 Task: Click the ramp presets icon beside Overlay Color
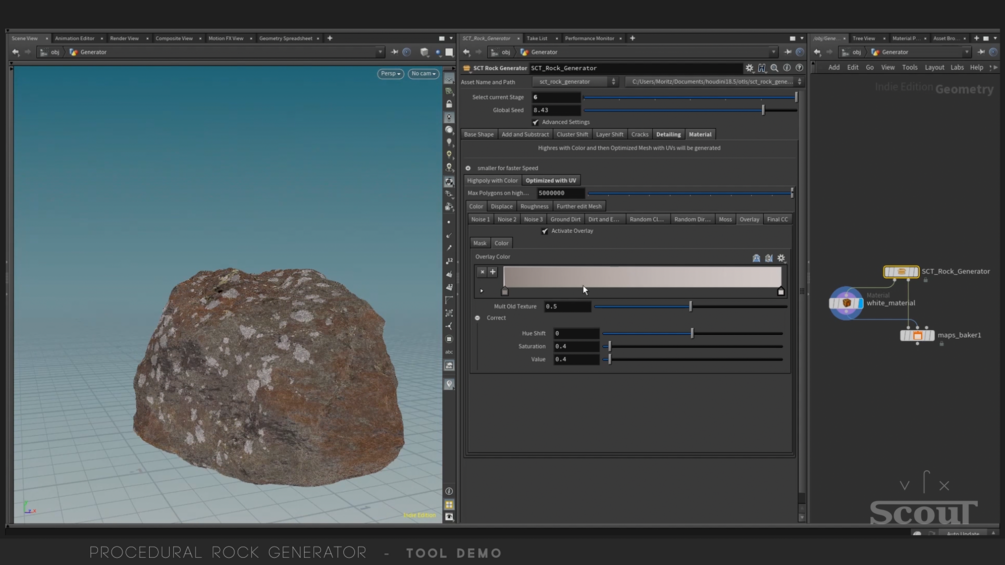(x=756, y=258)
